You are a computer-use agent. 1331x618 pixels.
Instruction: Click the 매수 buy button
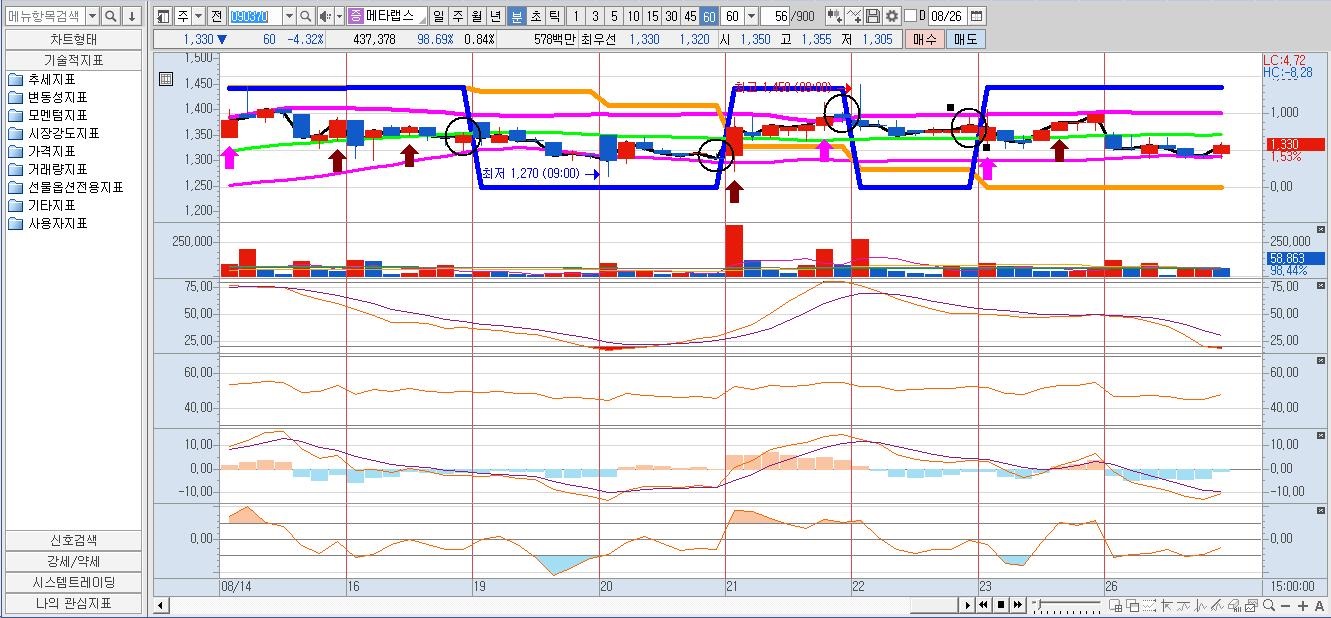(925, 39)
